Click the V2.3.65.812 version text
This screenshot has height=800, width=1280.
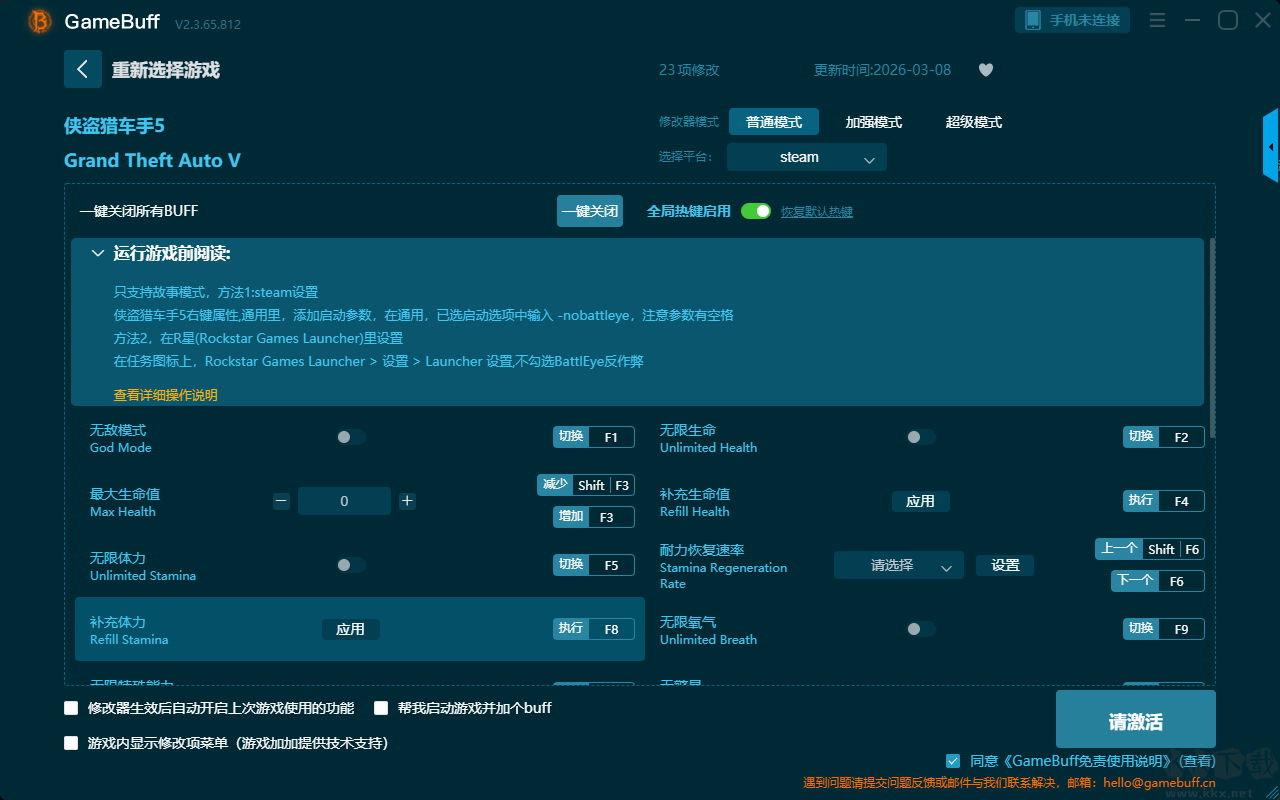pos(208,24)
